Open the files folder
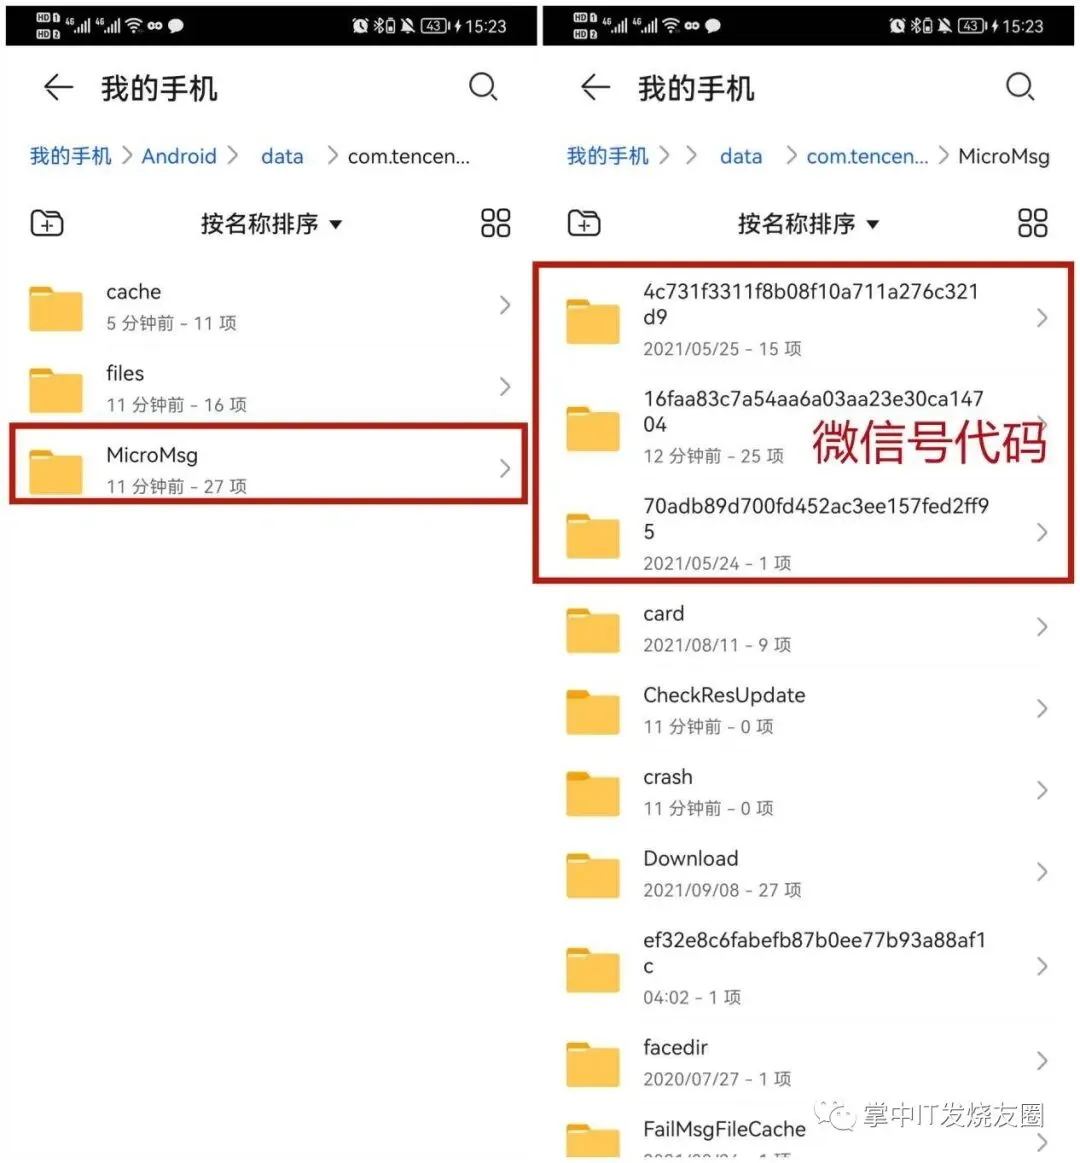The image size is (1080, 1163). 269,387
